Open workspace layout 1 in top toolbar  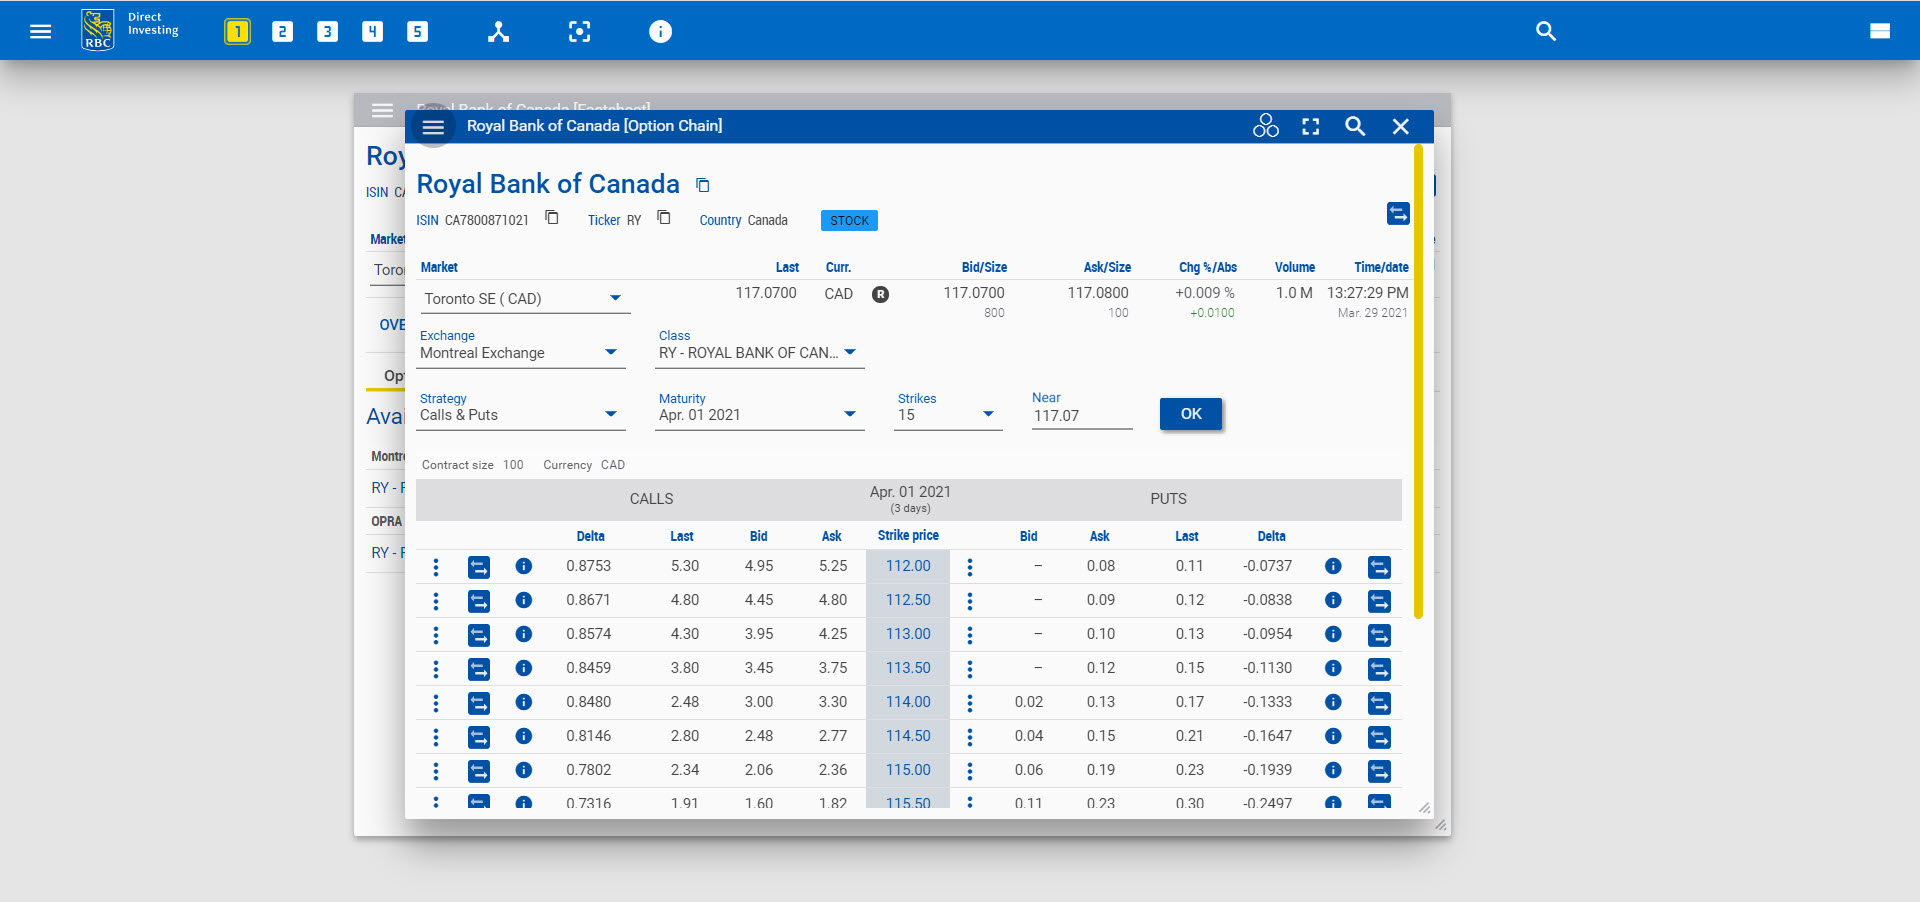pyautogui.click(x=237, y=31)
